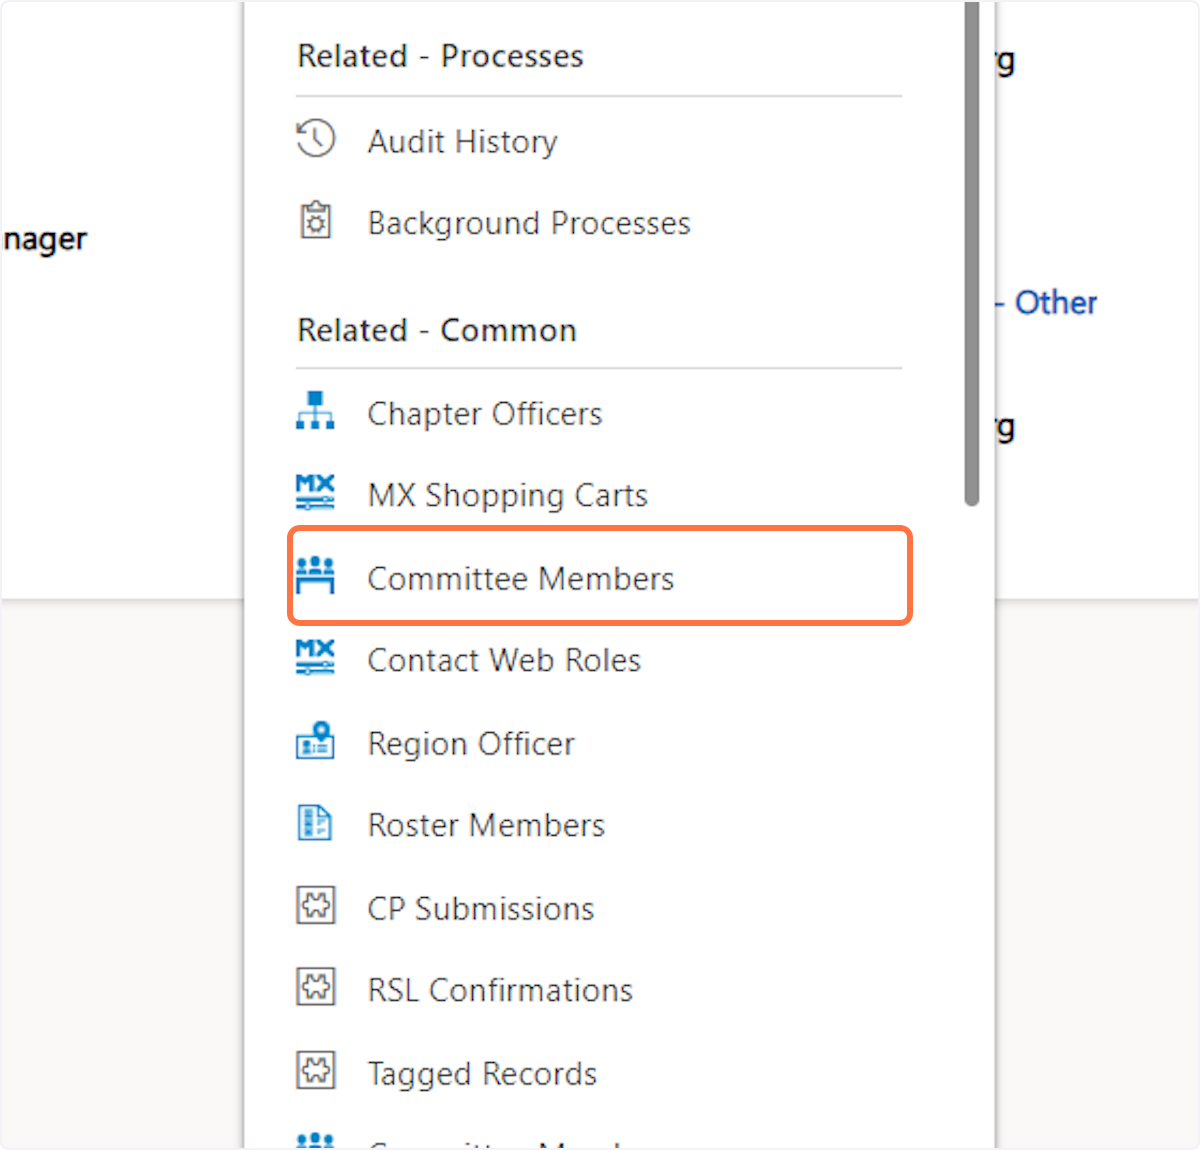1200x1150 pixels.
Task: Select Background Processes menu entry
Action: pyautogui.click(x=528, y=223)
